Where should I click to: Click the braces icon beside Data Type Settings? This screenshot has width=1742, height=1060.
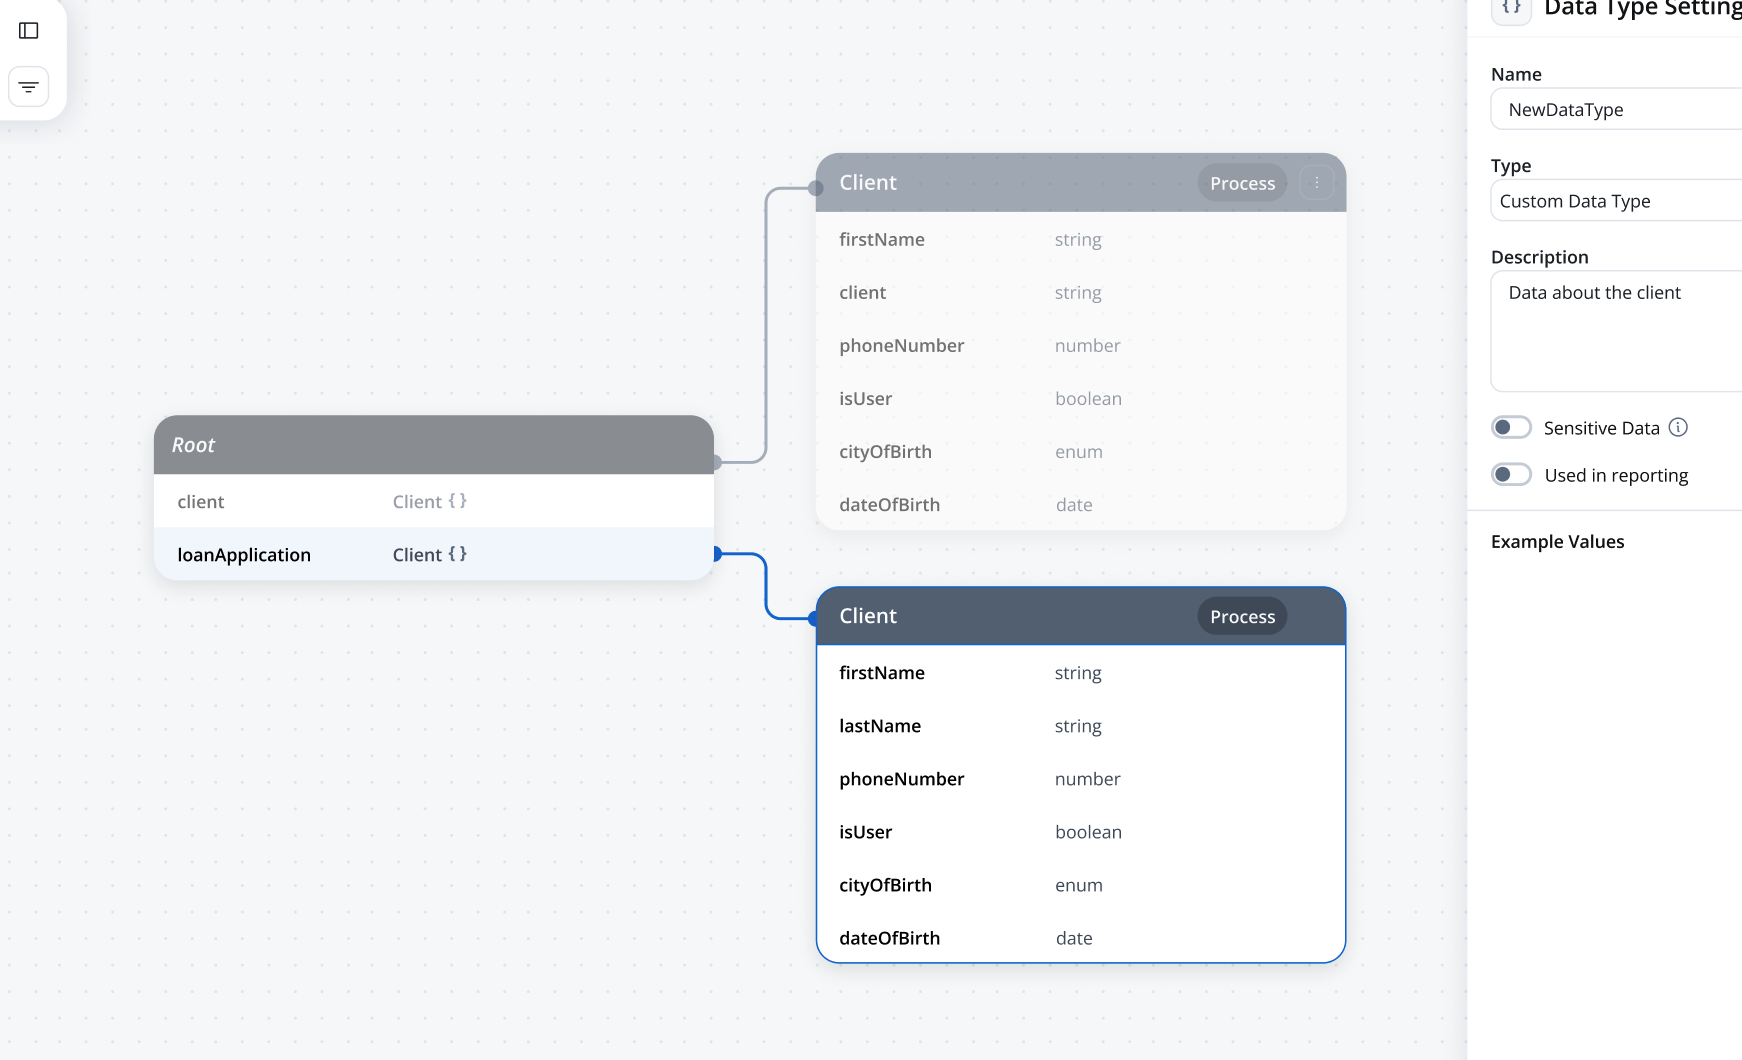pos(1511,8)
